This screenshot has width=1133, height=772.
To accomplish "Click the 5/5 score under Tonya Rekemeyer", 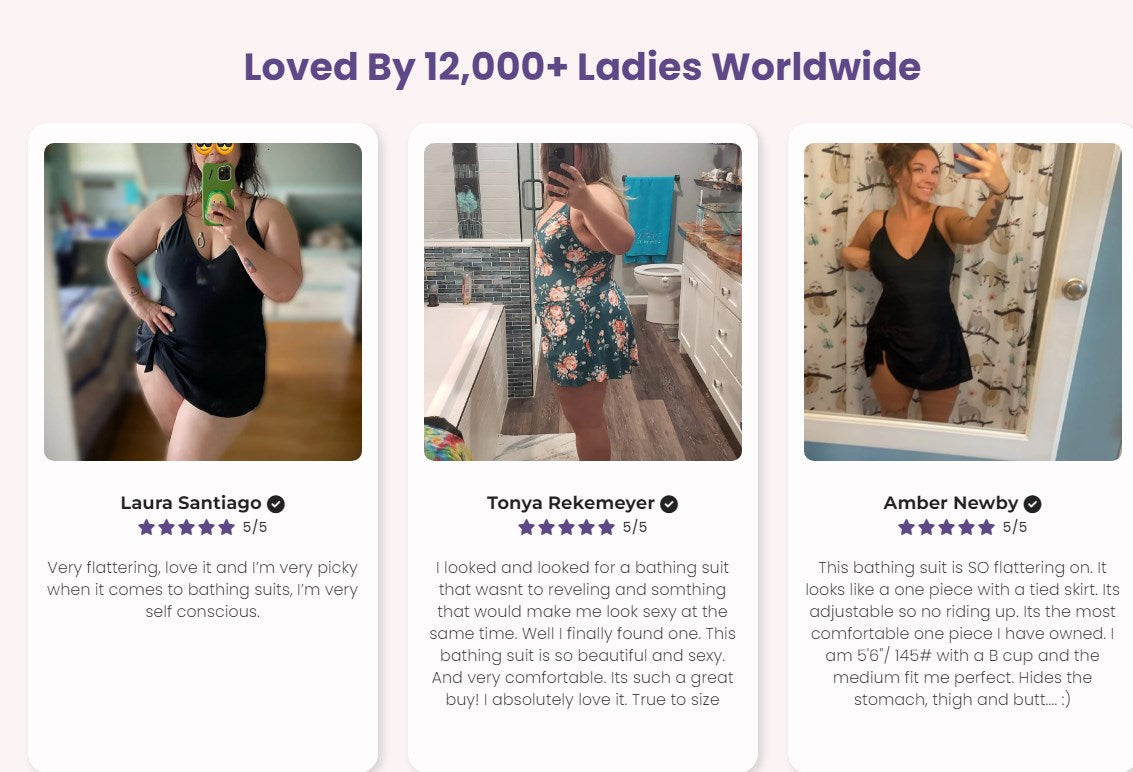I will click(635, 527).
